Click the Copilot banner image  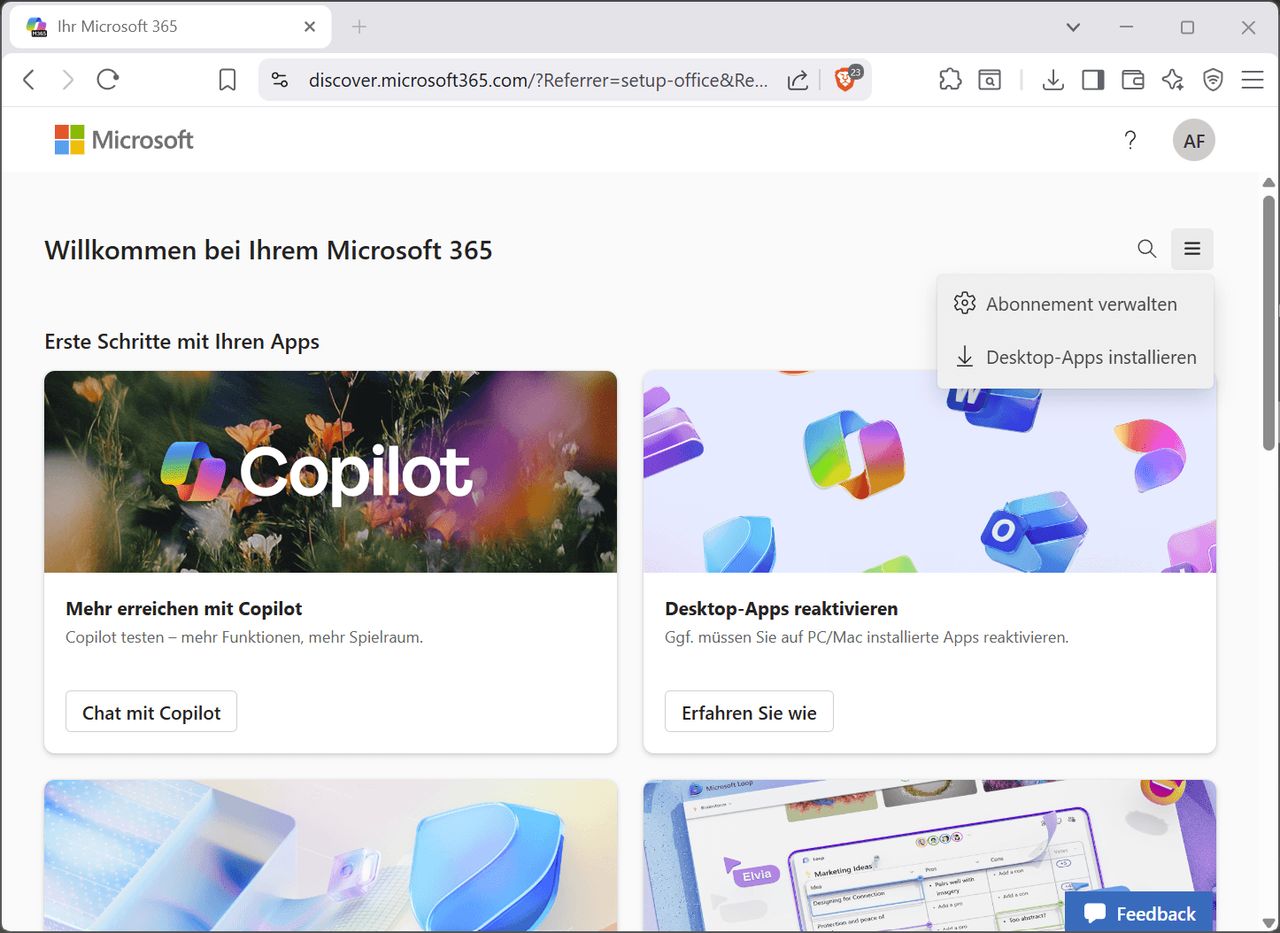[331, 472]
